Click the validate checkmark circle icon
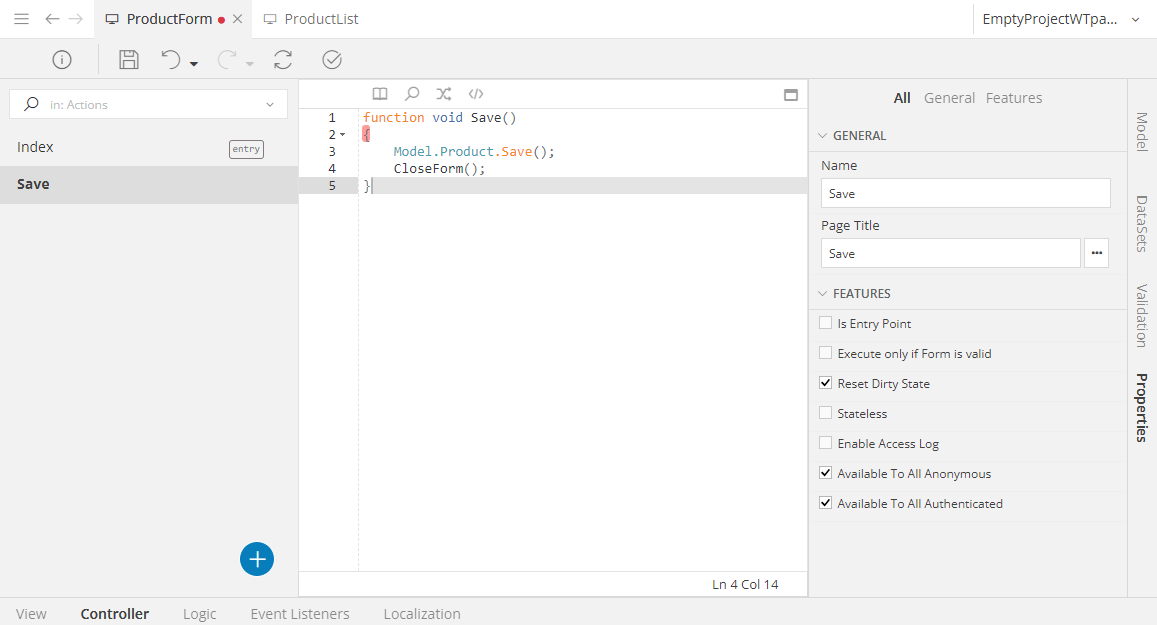 click(x=332, y=60)
